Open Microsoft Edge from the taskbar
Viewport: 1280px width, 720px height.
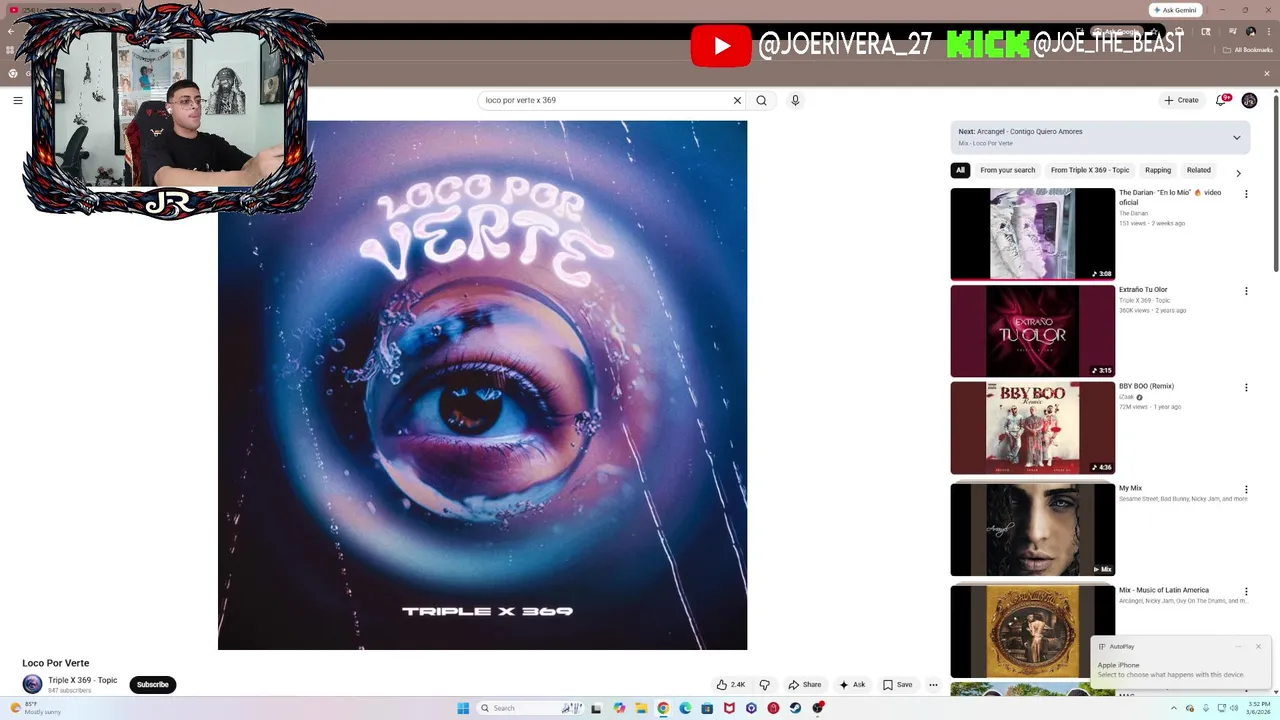point(685,708)
